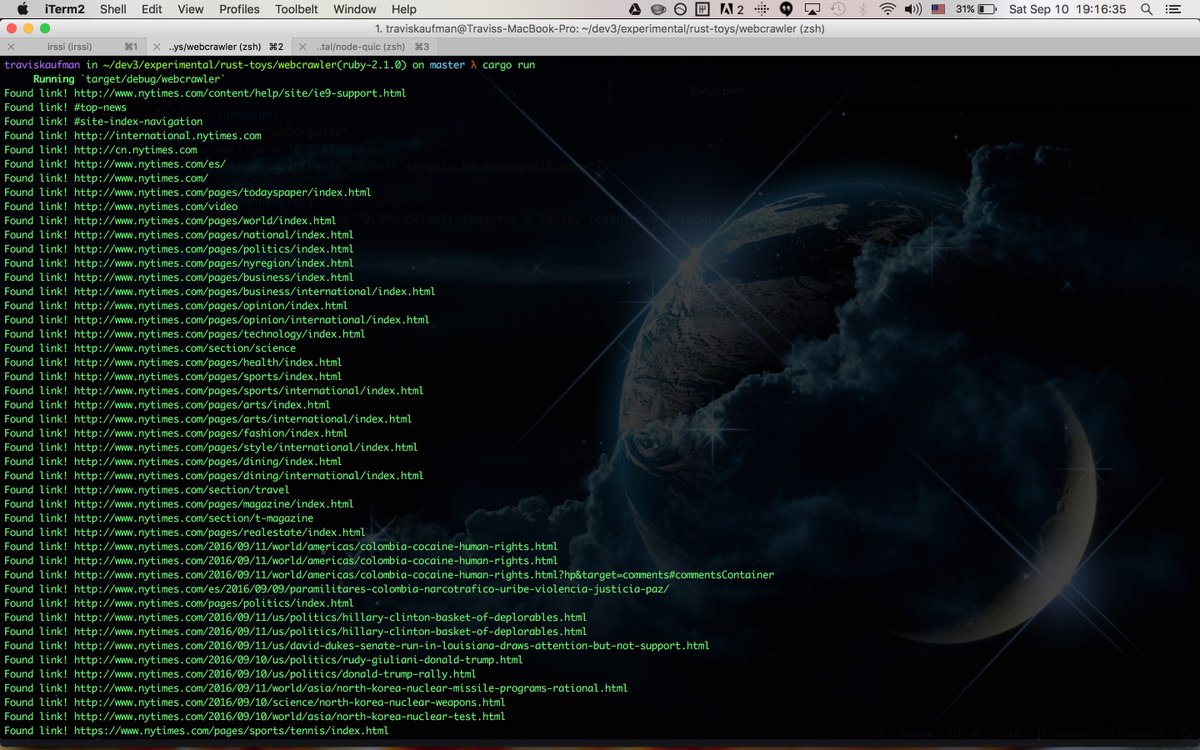Click the north-korea-nuclear-weapons.html URL
This screenshot has height=750, width=1200.
pos(290,702)
